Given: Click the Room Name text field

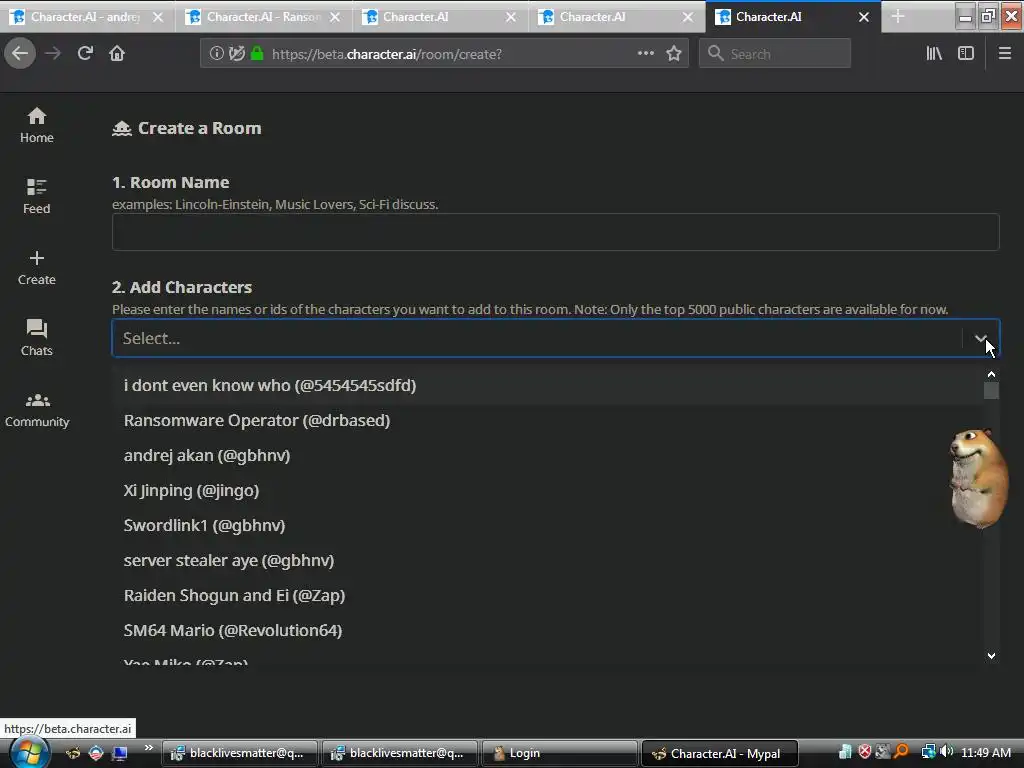Looking at the screenshot, I should coord(555,232).
